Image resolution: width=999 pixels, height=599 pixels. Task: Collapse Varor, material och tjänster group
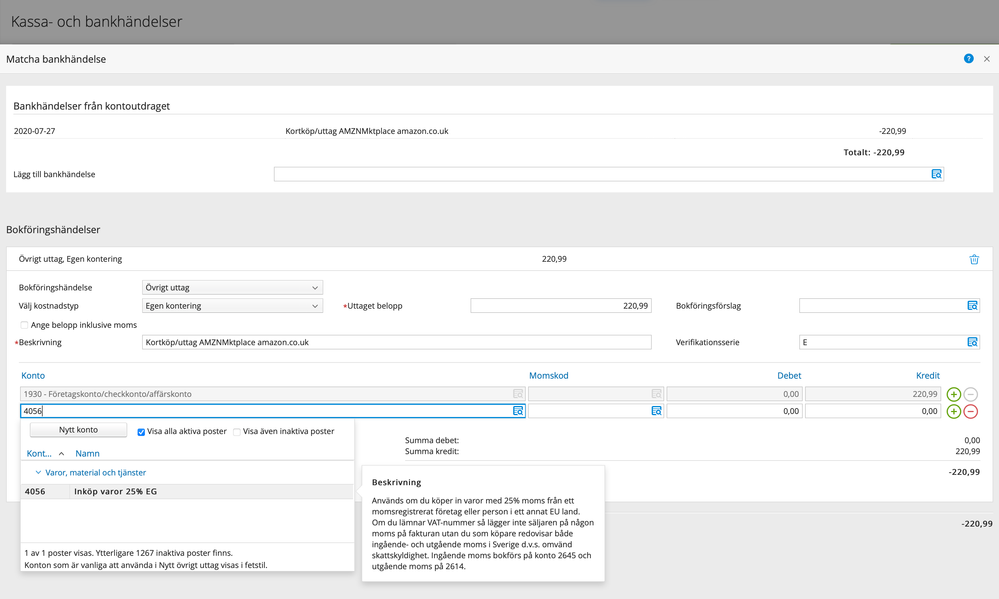[x=38, y=472]
